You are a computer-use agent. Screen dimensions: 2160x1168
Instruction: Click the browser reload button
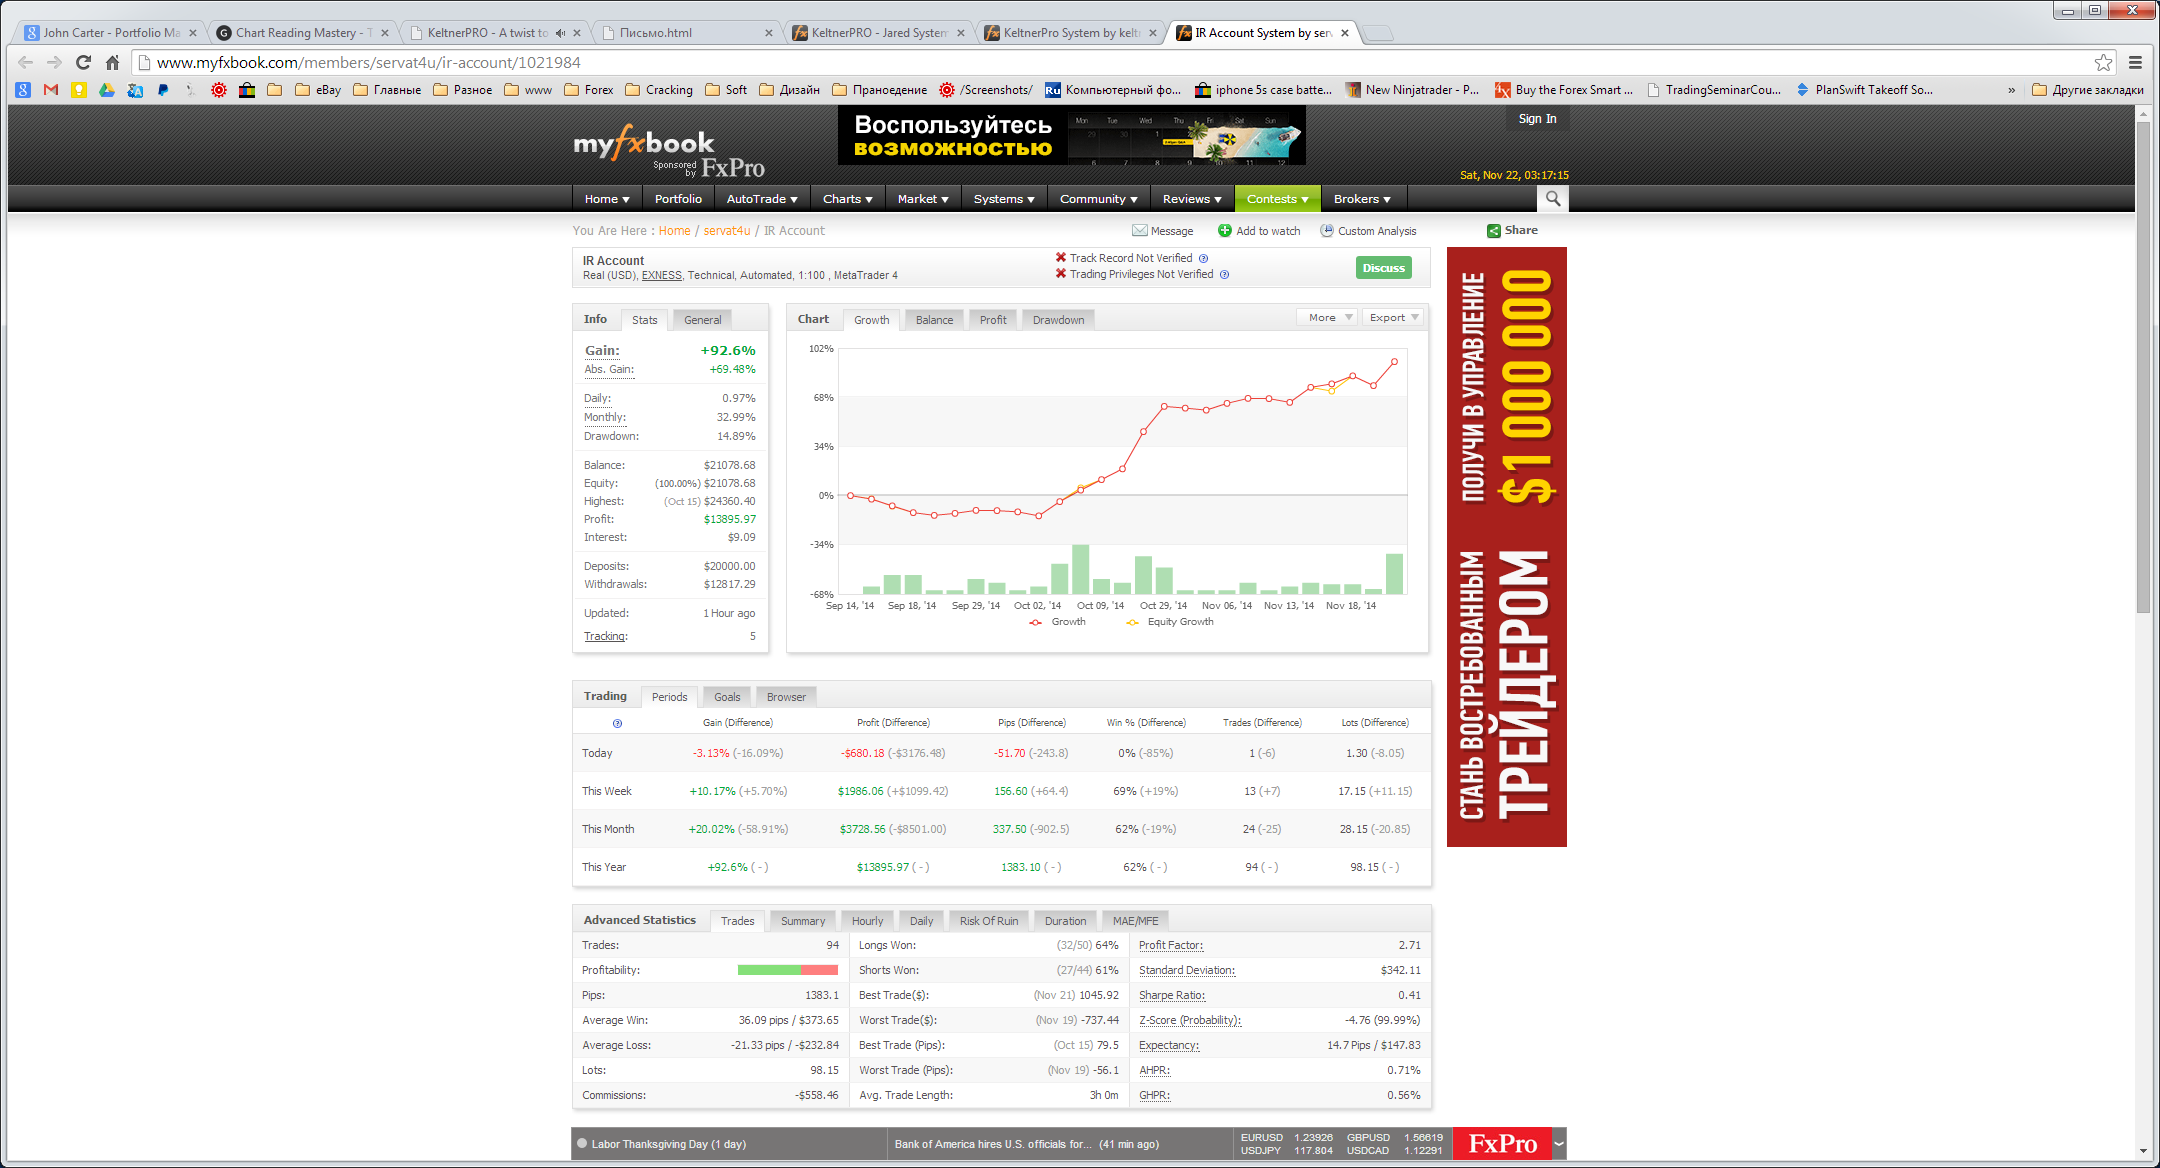(x=83, y=62)
